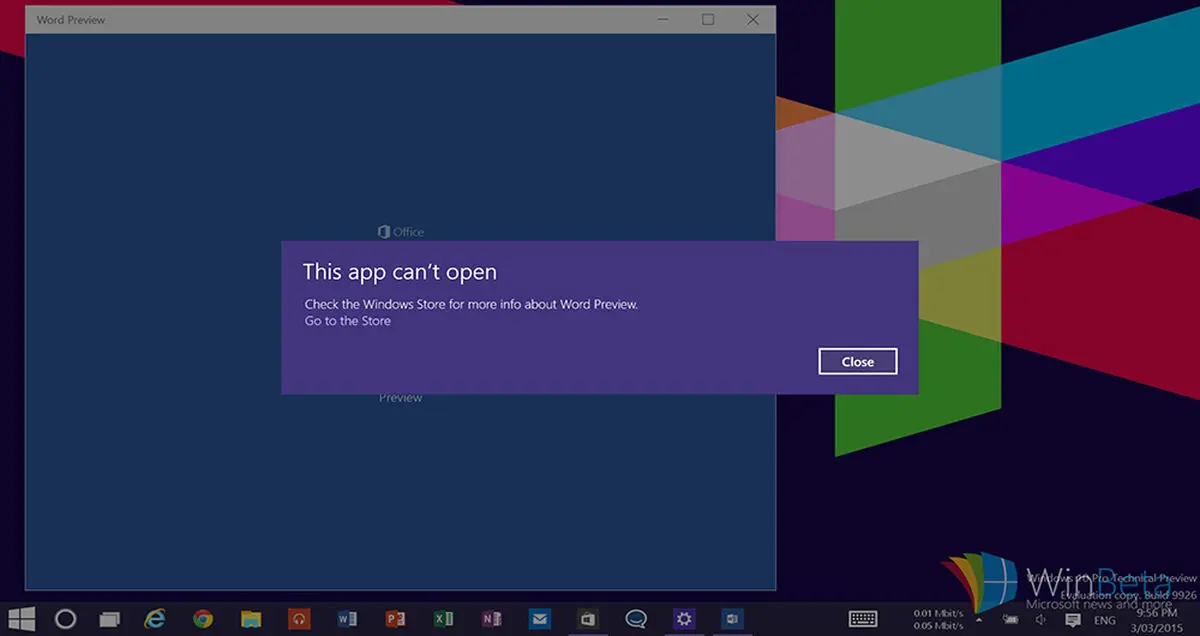Open File Explorer from taskbar
This screenshot has height=636, width=1200.
[250, 618]
